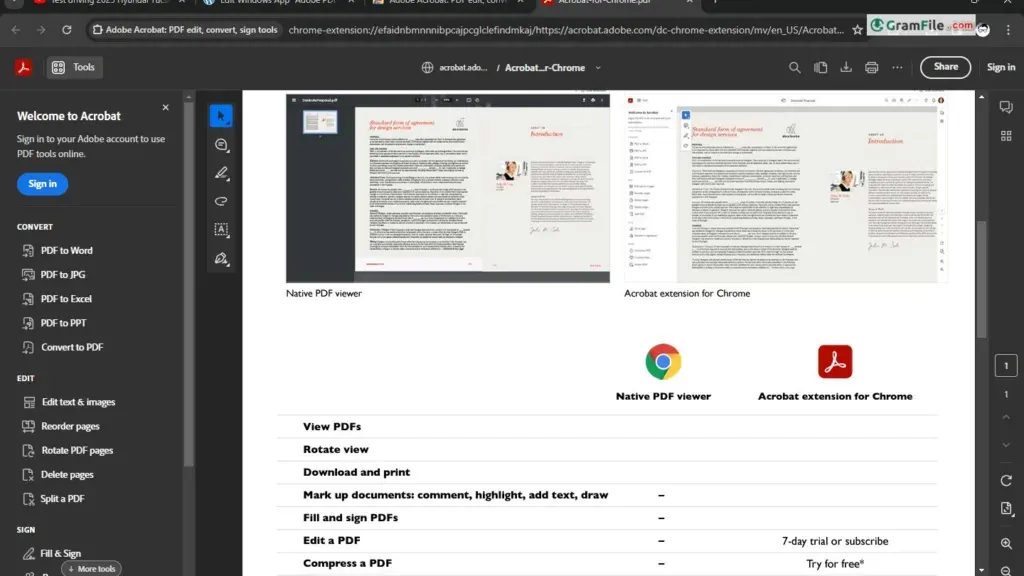This screenshot has height=576, width=1024.
Task: Click the Acrobat extension for Chrome screenshot
Action: coord(786,188)
